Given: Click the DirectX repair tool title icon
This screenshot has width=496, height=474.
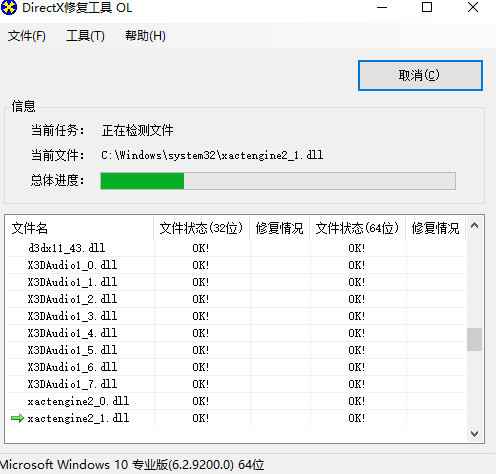Looking at the screenshot, I should click(x=9, y=8).
